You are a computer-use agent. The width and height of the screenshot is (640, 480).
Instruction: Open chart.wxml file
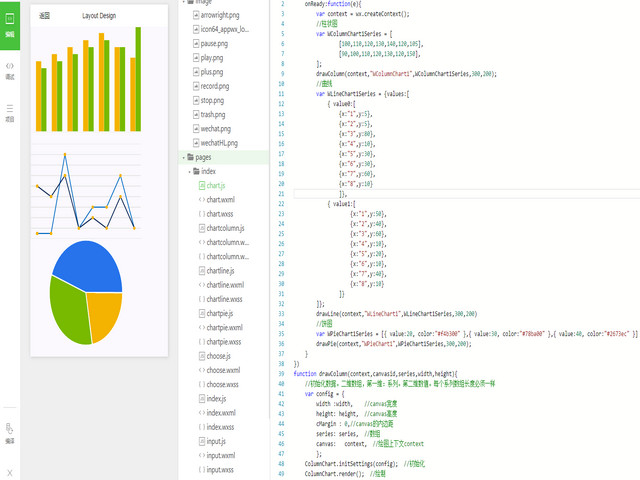[217, 200]
